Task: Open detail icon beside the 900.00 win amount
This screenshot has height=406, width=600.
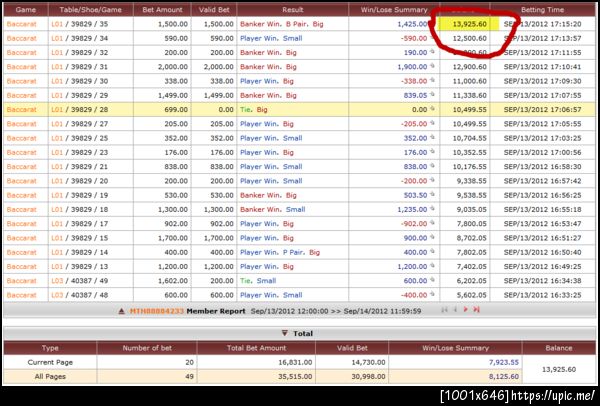Action: 432,237
